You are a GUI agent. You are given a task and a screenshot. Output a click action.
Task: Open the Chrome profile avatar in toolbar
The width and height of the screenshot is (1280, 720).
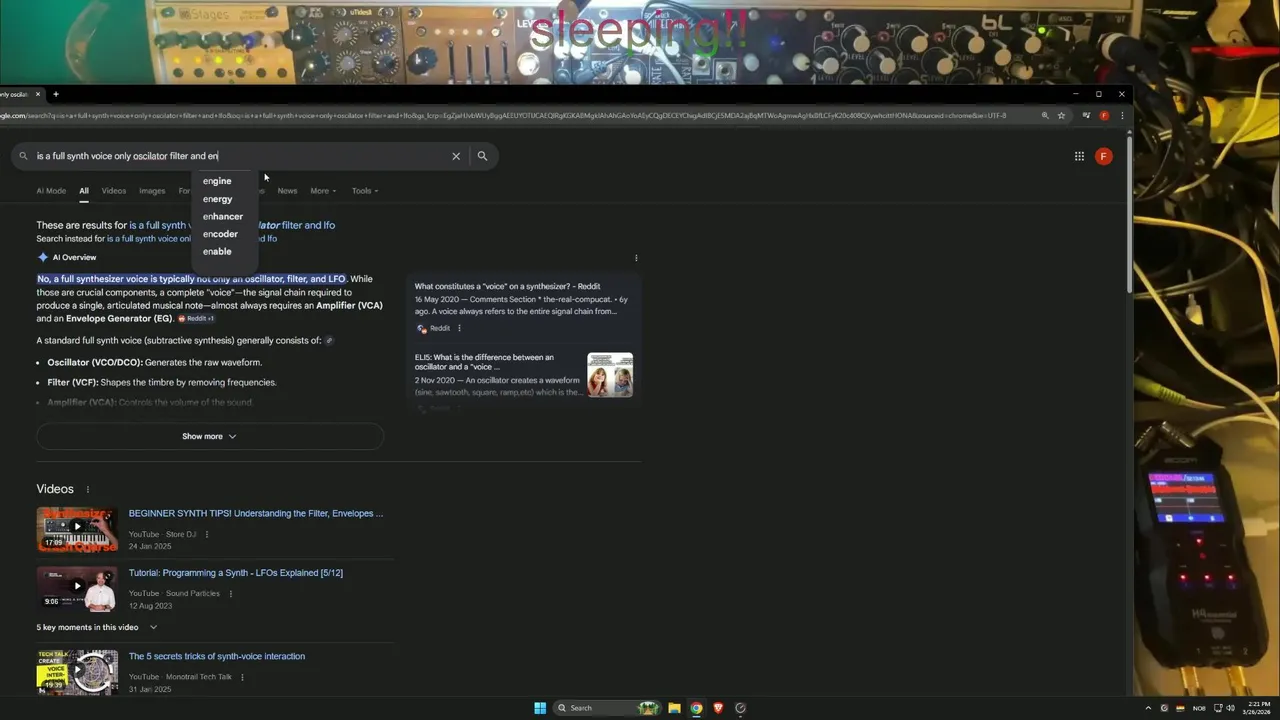click(1104, 116)
